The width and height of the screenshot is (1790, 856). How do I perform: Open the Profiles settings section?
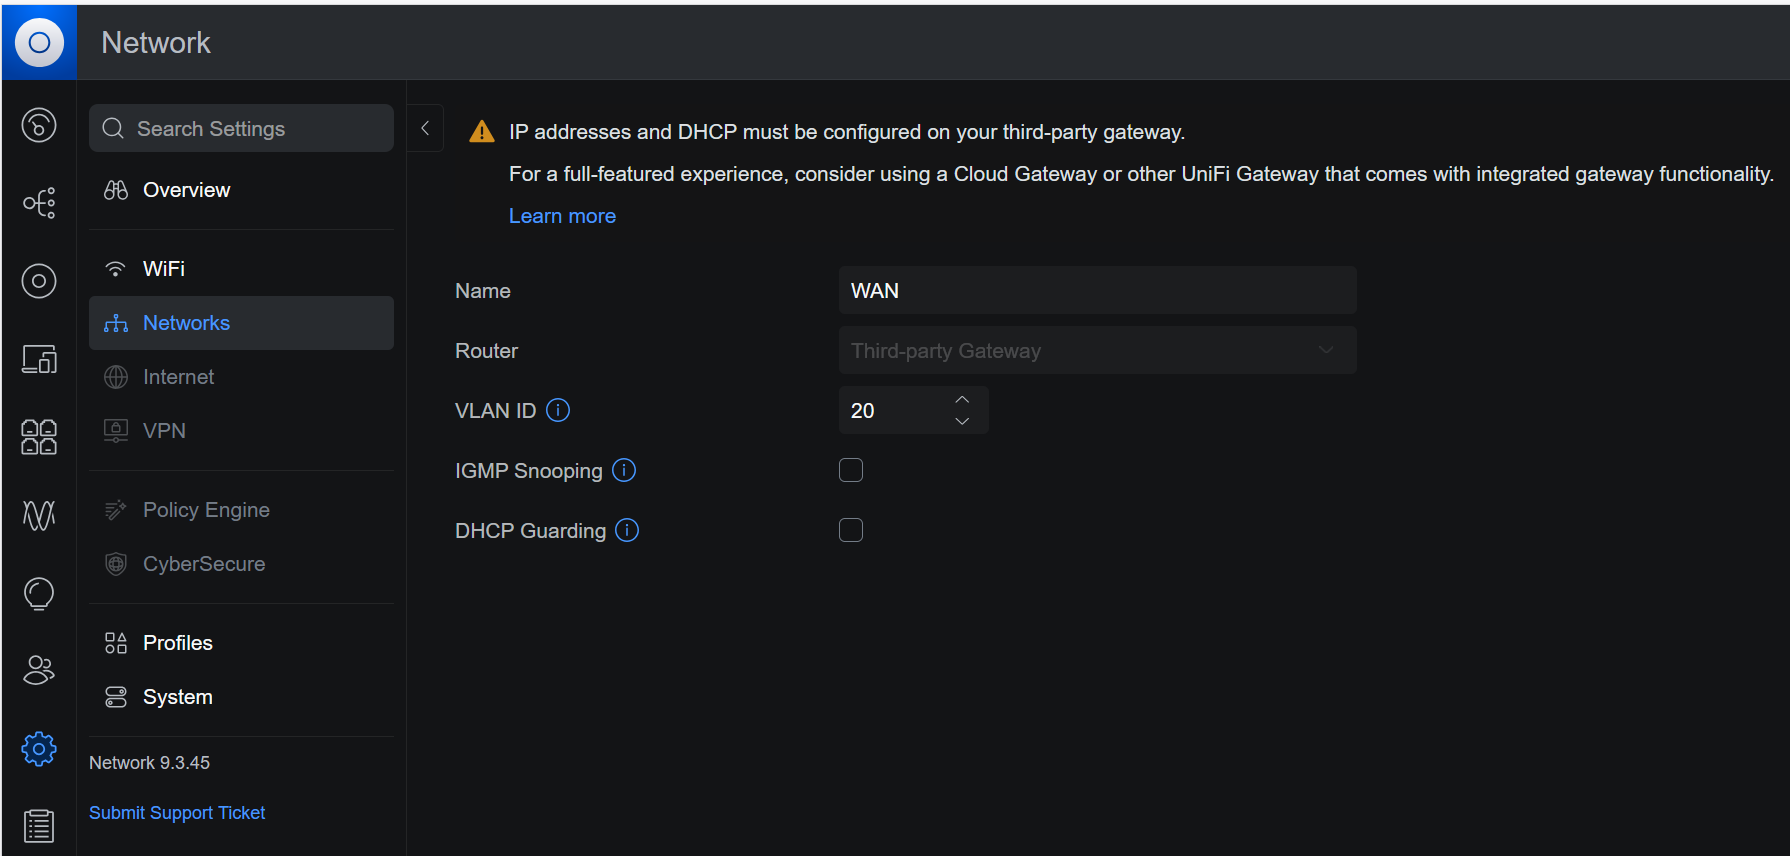point(178,643)
